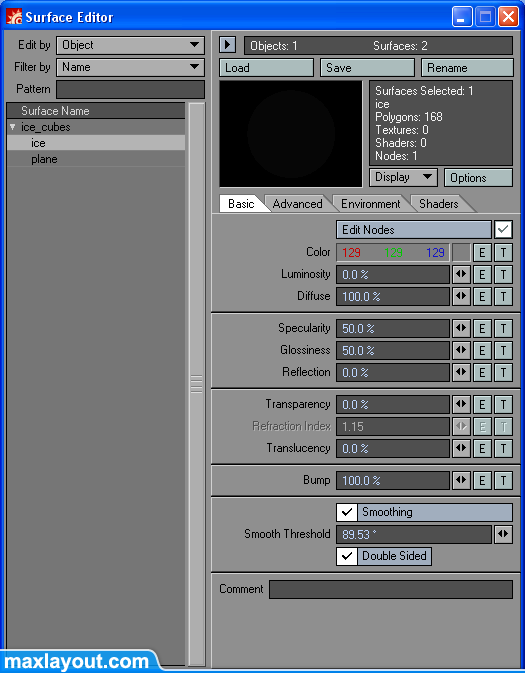Click Luminosity mini-slider arrows
This screenshot has height=673, width=525.
point(461,275)
